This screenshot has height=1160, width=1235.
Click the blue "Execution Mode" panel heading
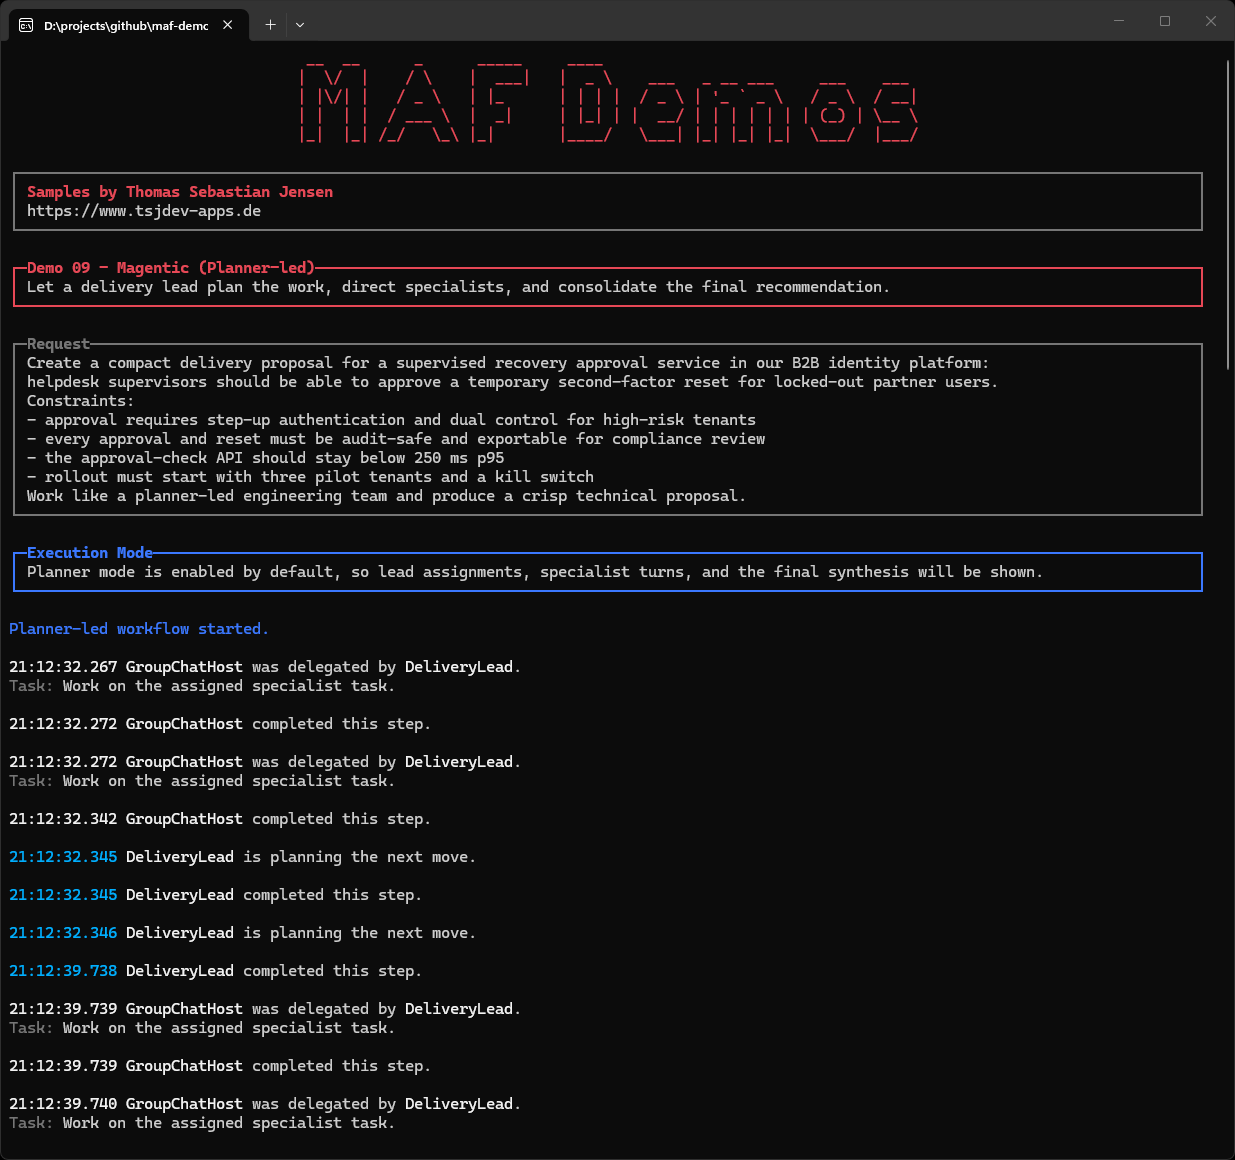(90, 553)
